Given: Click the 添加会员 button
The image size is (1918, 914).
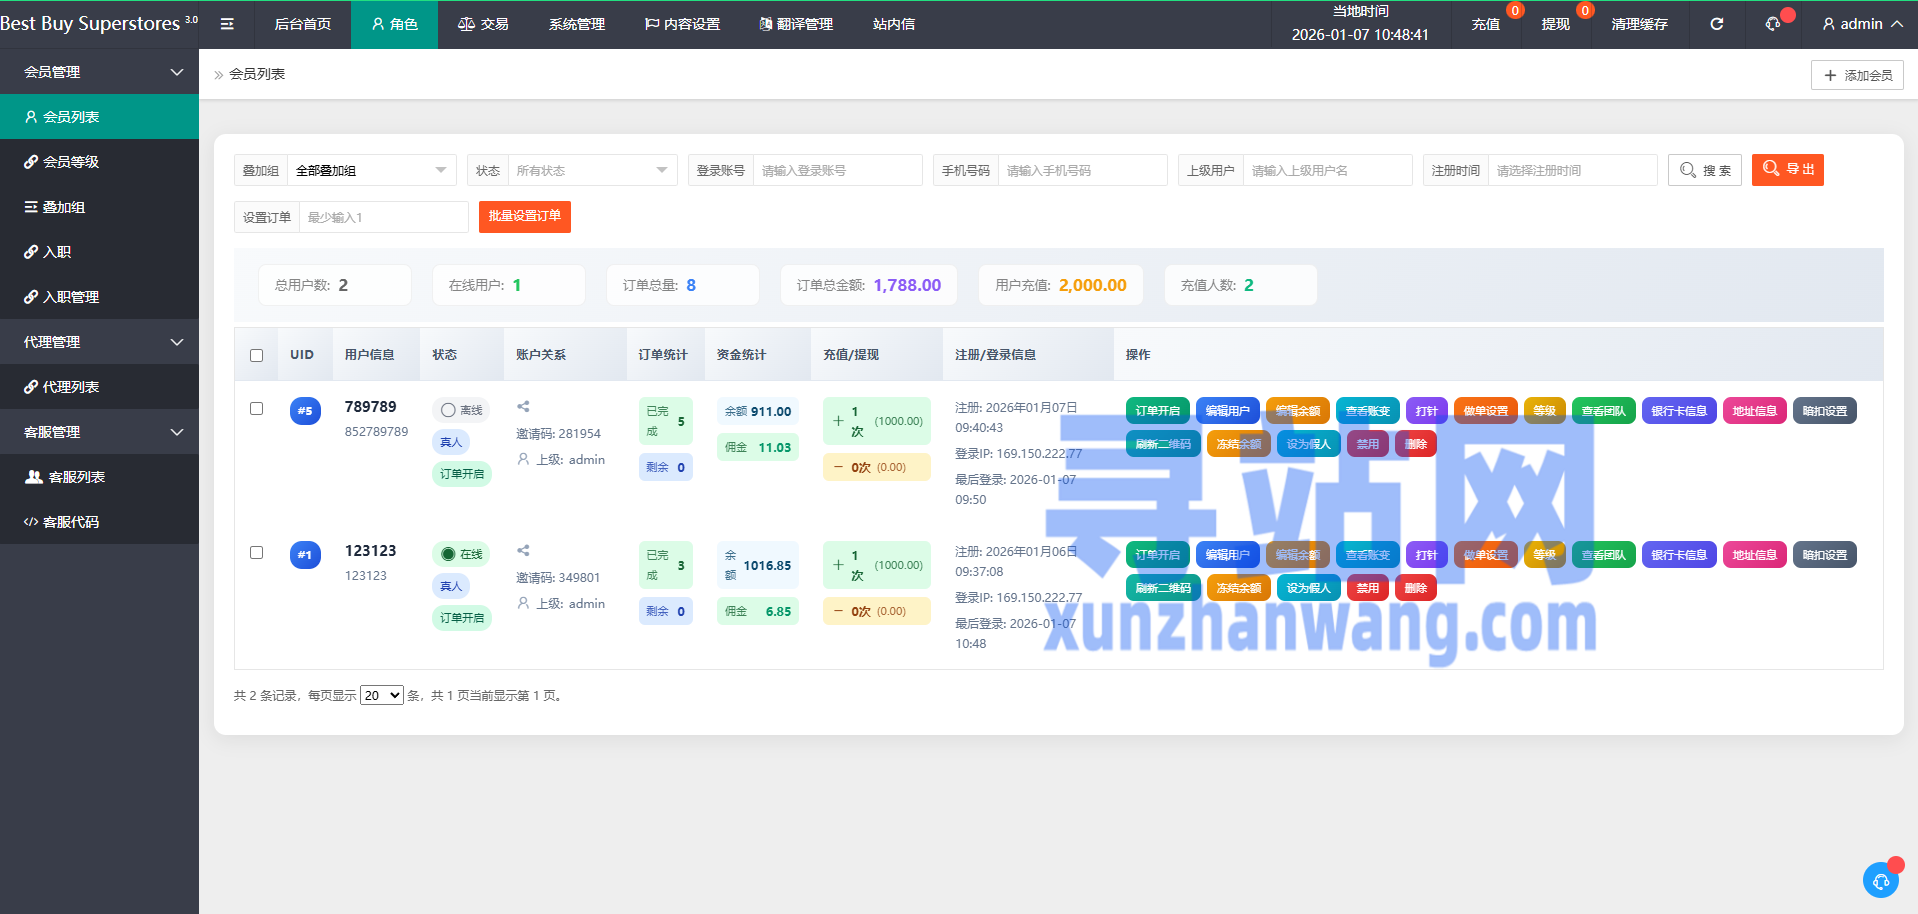Looking at the screenshot, I should click(x=1856, y=75).
